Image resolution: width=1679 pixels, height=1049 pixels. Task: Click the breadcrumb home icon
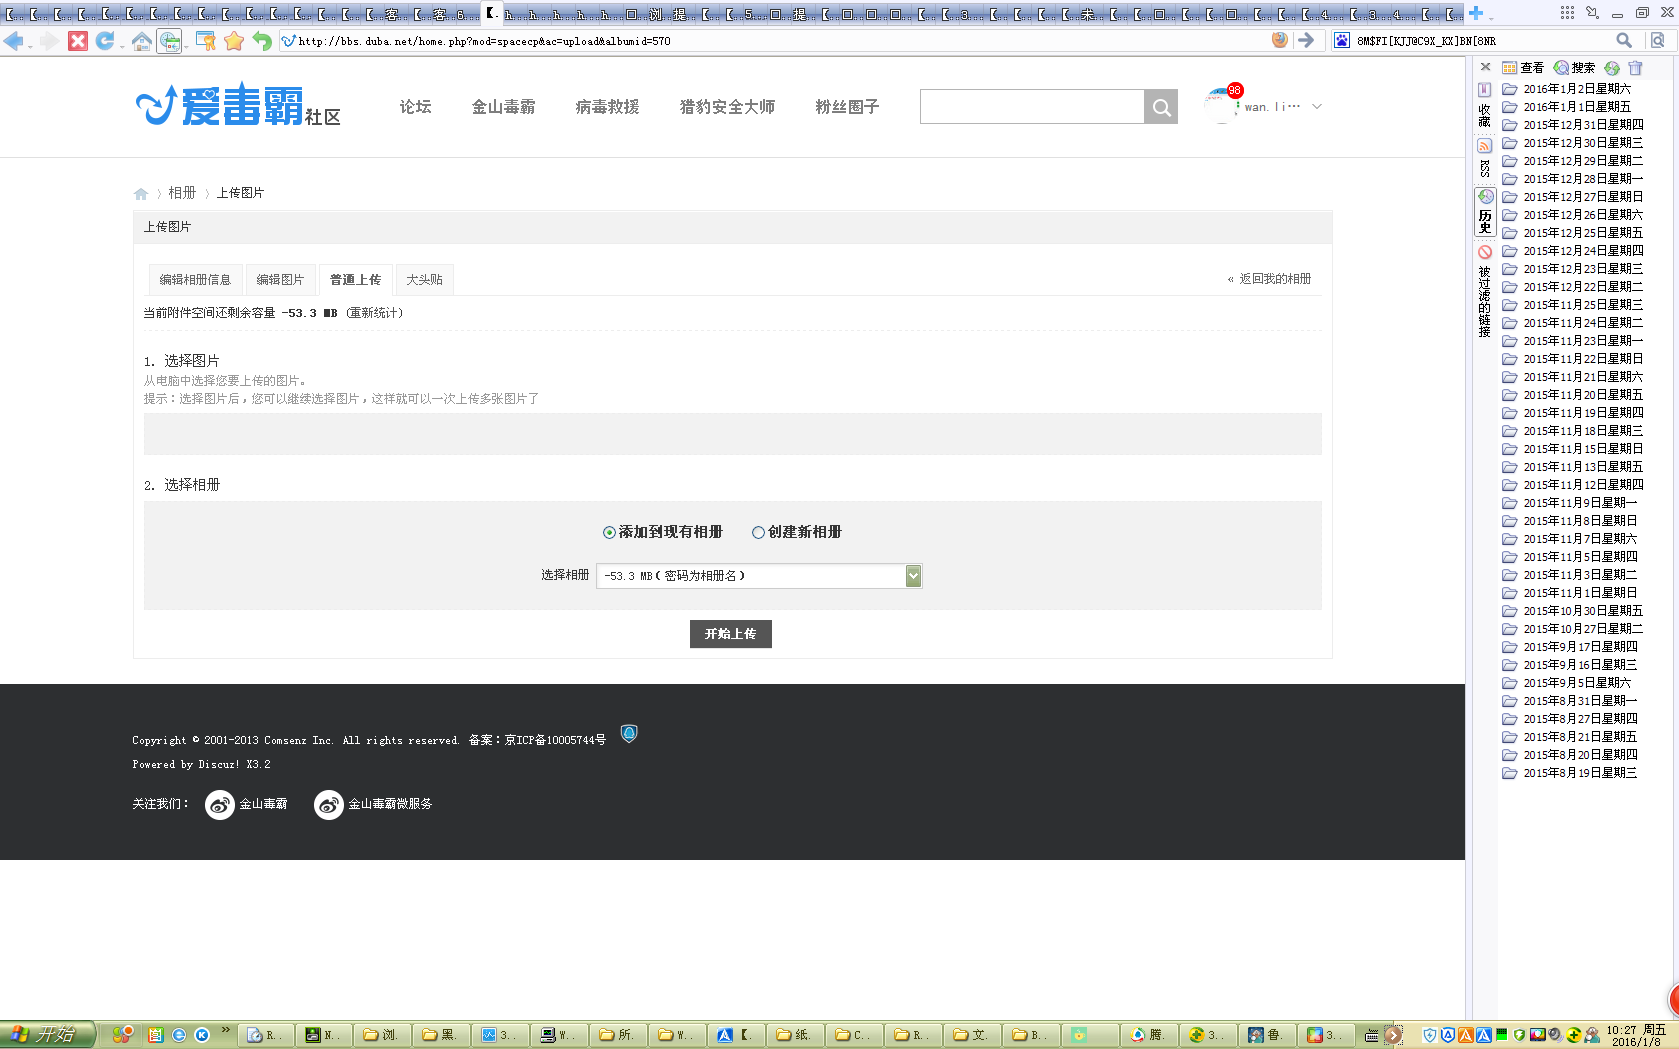(x=141, y=193)
